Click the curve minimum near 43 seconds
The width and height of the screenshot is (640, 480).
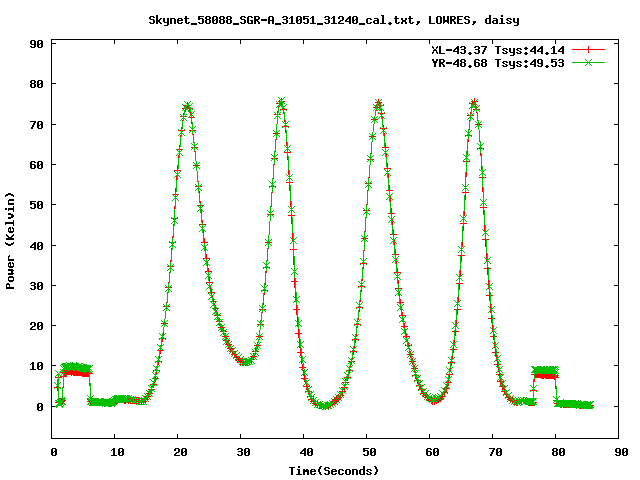324,406
